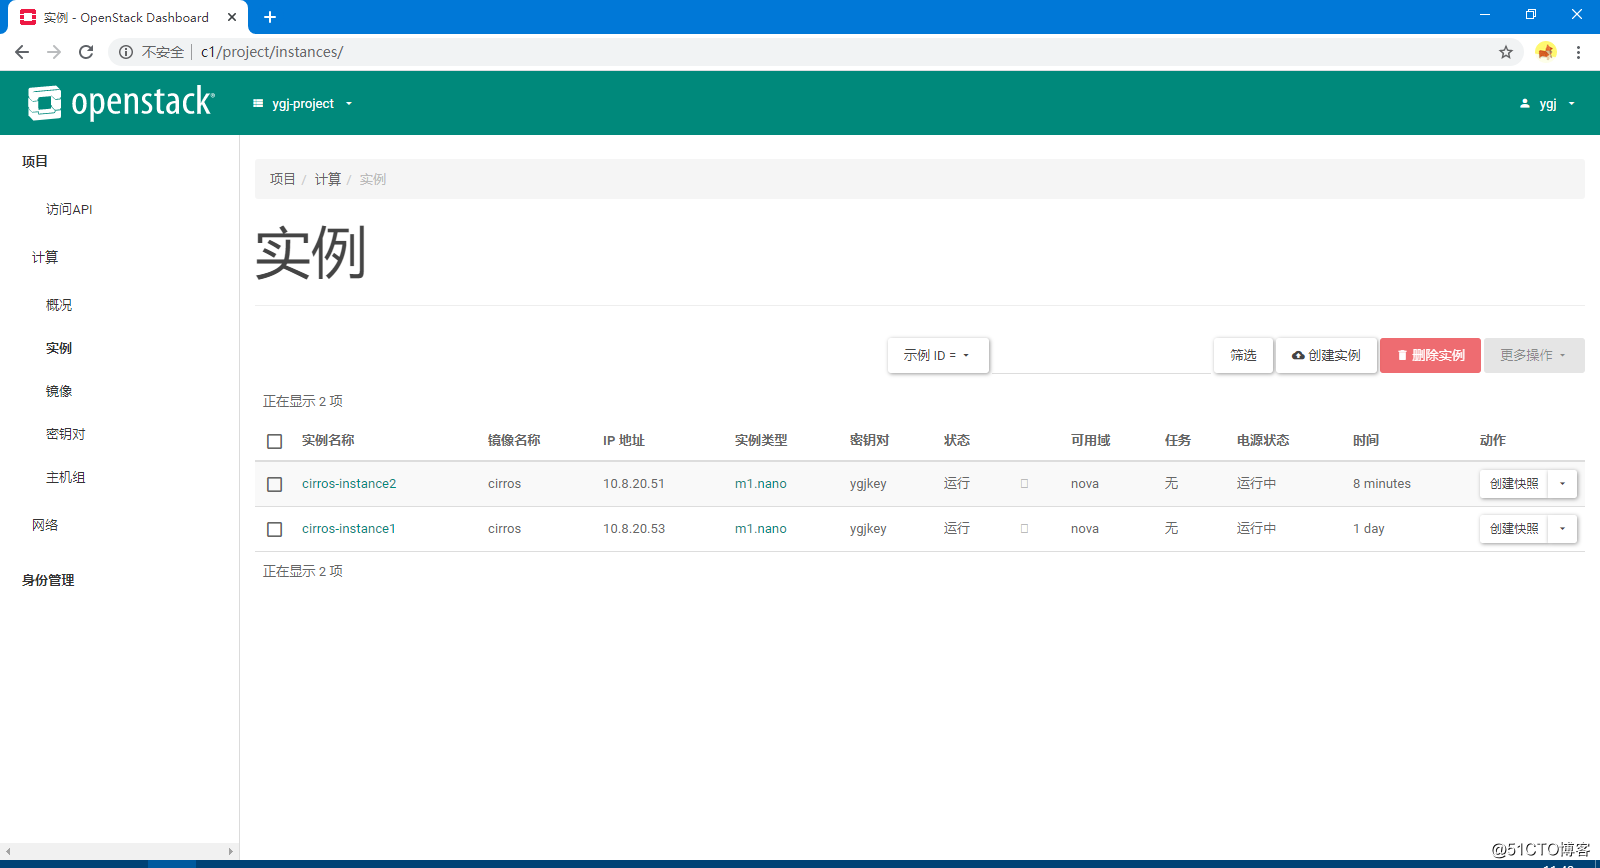Expand the actions arrow for cirros-instance1
Image resolution: width=1600 pixels, height=868 pixels.
[x=1562, y=529]
